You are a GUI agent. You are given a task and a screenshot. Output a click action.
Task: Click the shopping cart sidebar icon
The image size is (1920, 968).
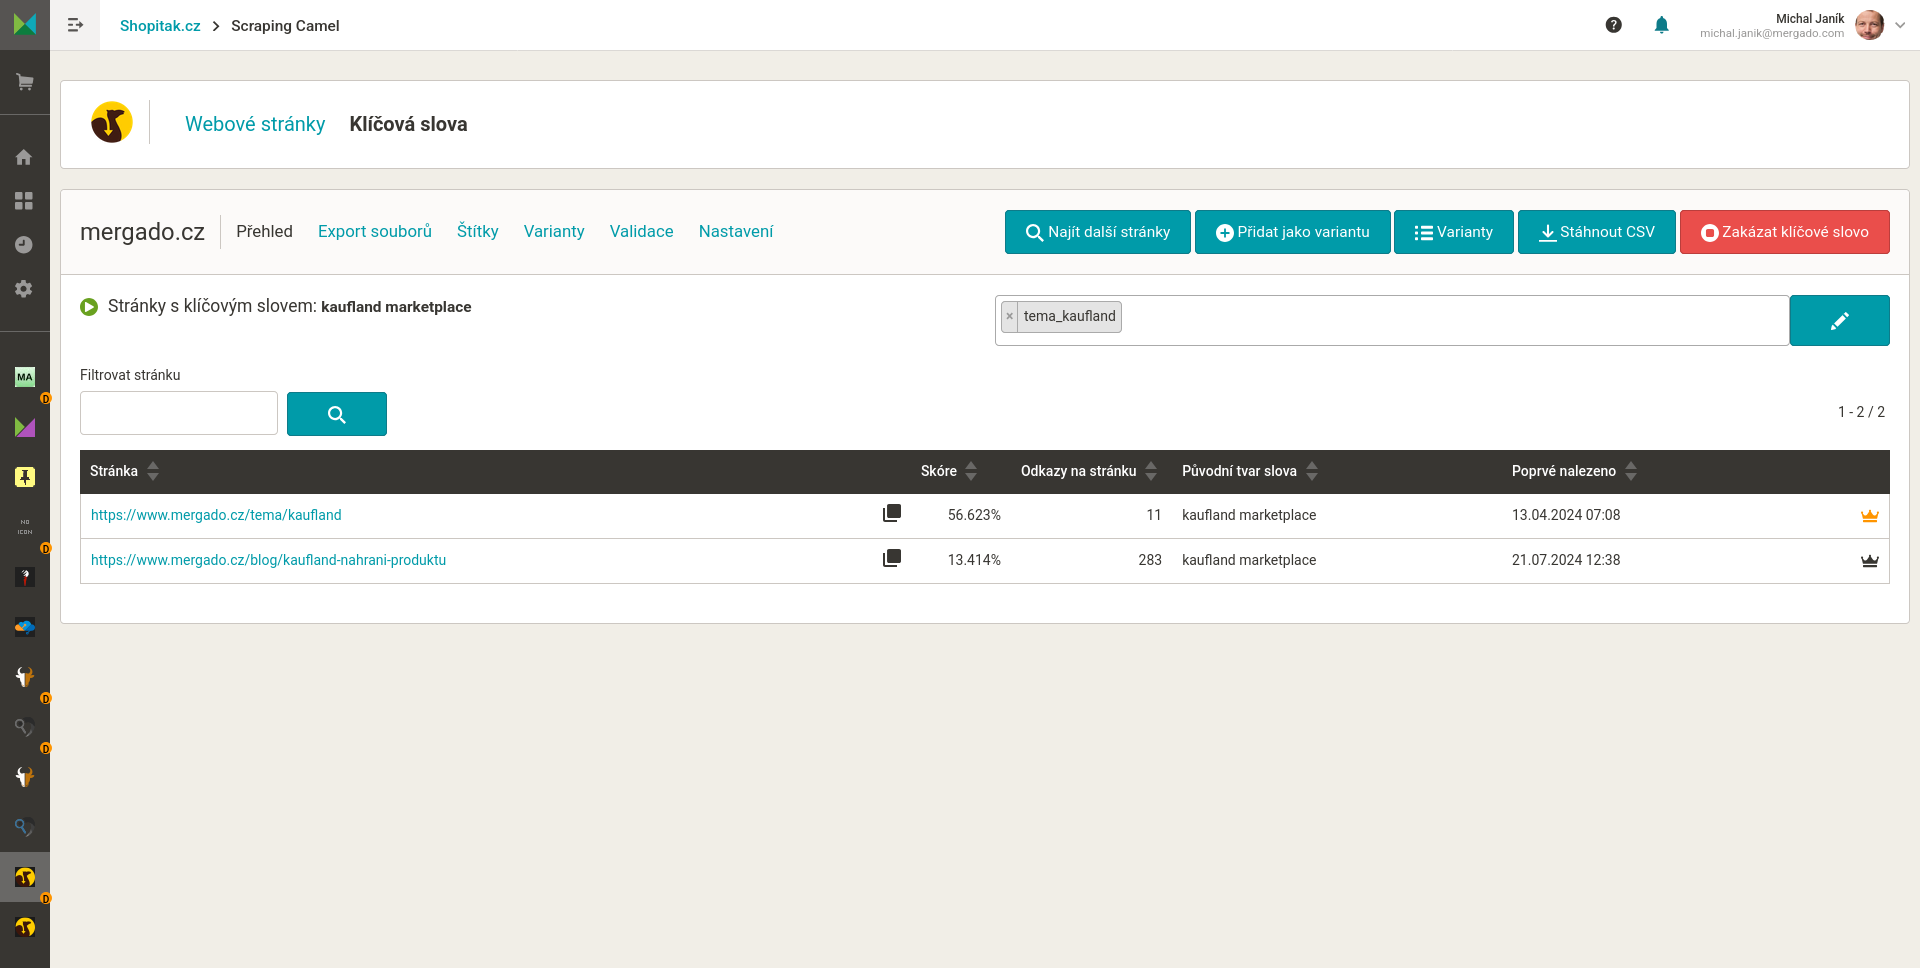coord(25,82)
